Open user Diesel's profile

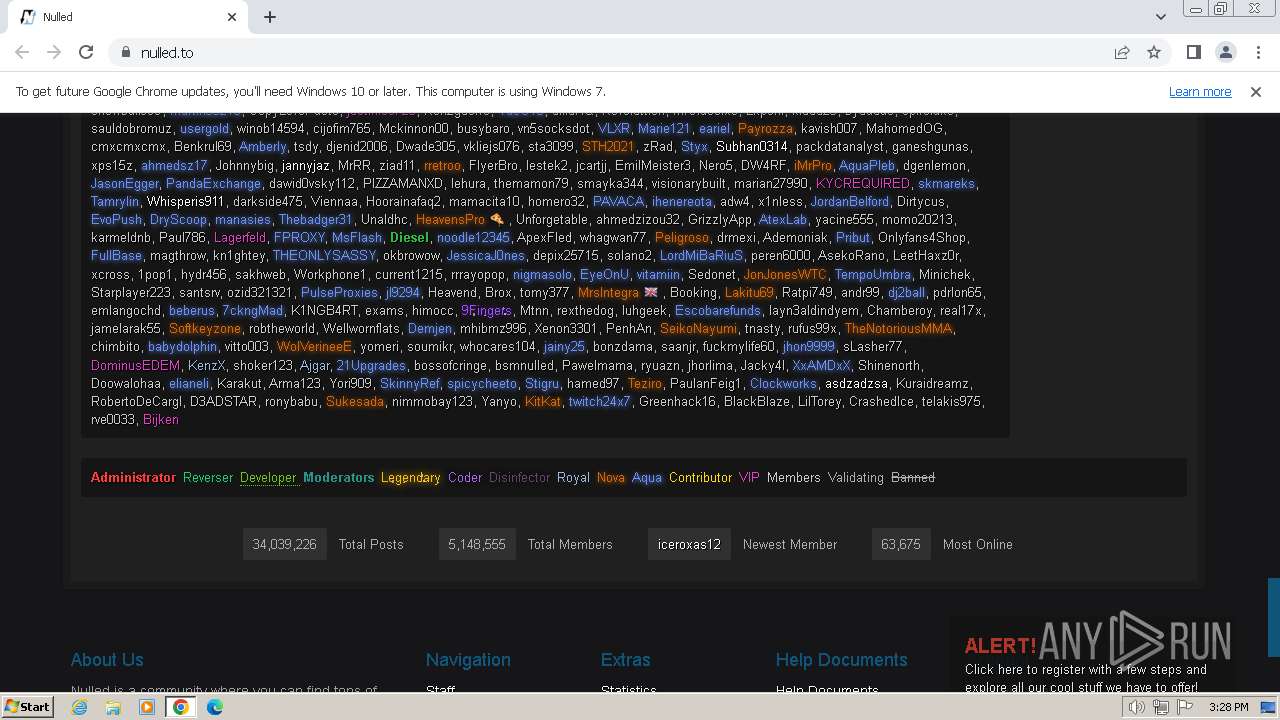(409, 237)
